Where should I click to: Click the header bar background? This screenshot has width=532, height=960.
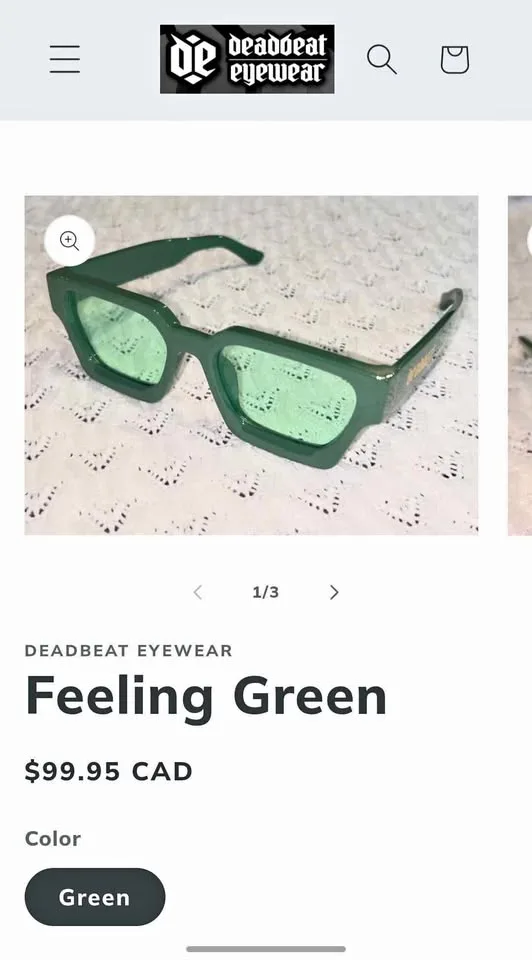(266, 59)
